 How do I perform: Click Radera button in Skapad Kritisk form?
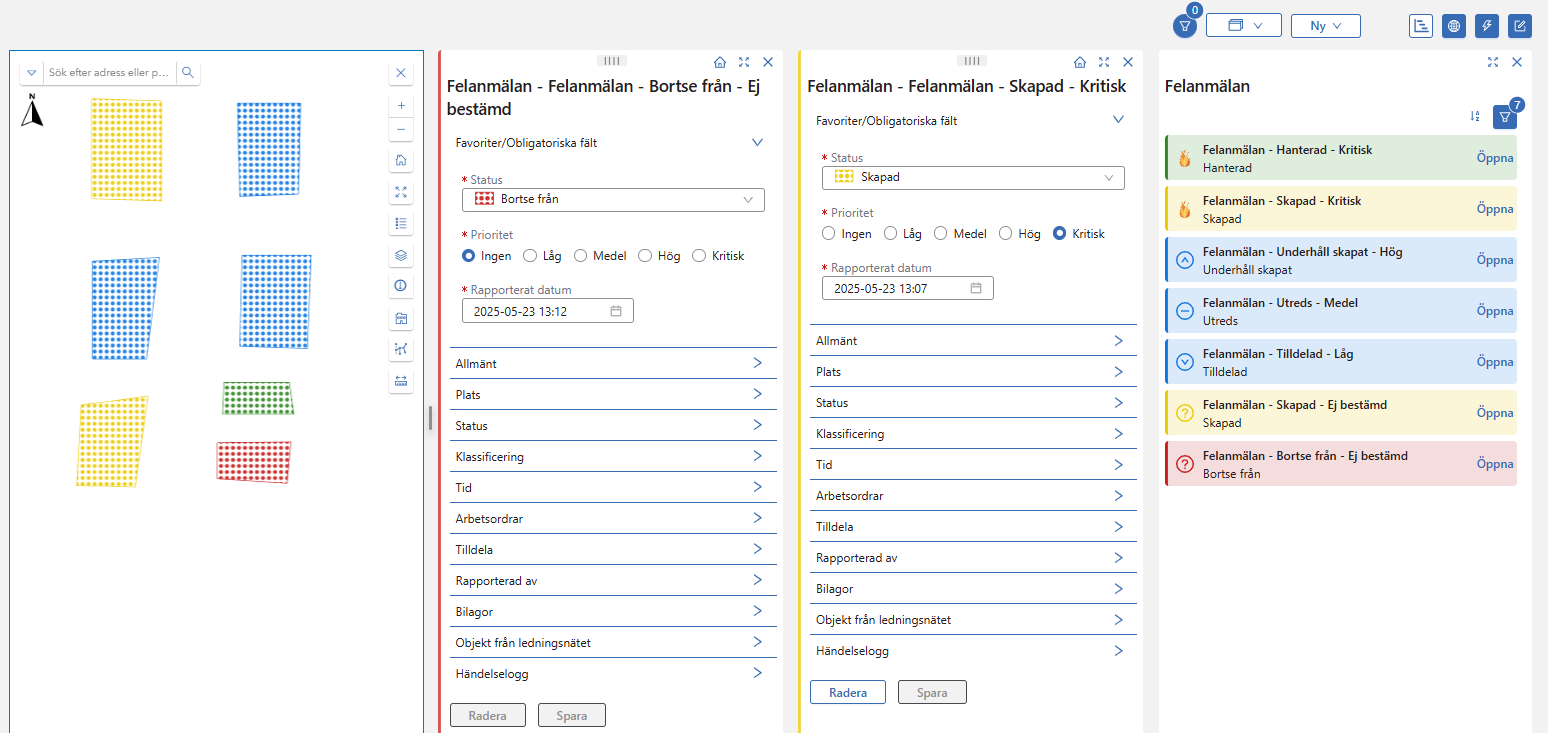(x=847, y=693)
